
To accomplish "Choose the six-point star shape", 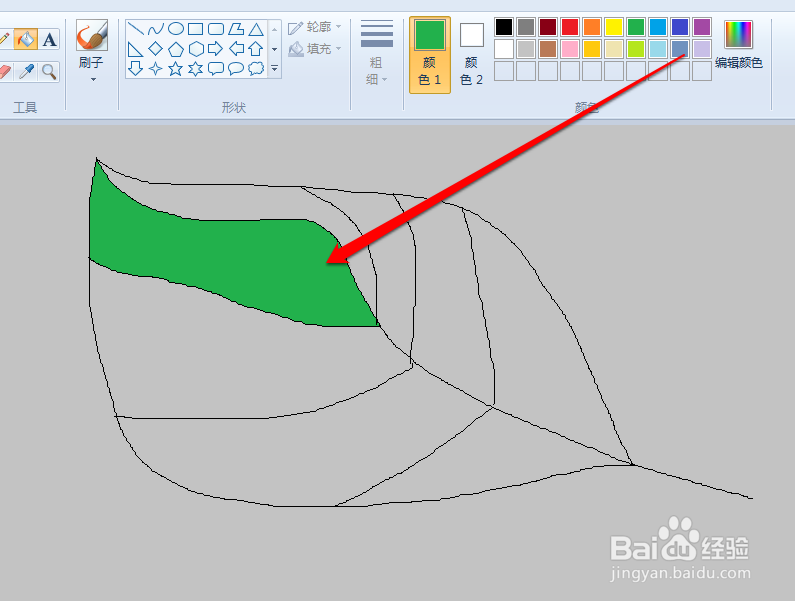I will coord(196,68).
